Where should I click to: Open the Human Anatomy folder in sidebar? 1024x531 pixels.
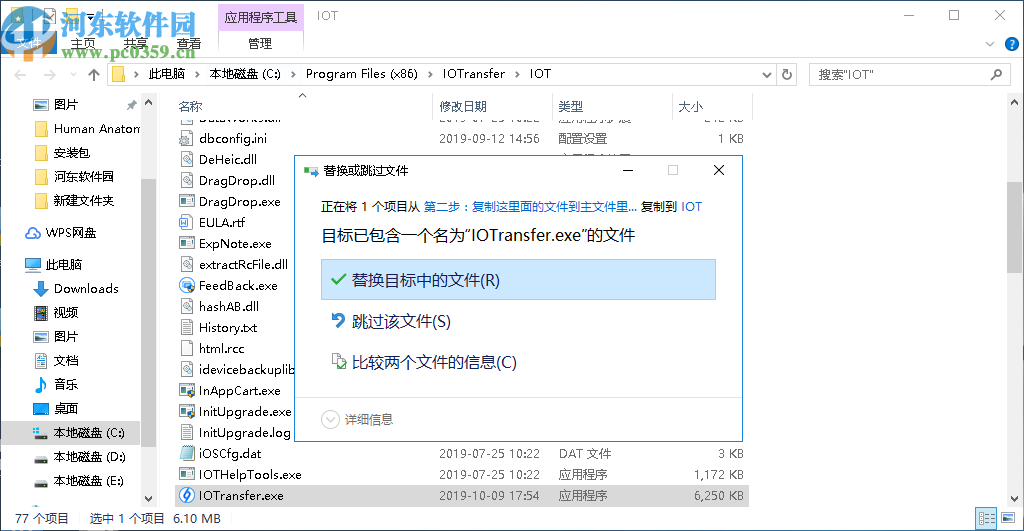pos(86,129)
